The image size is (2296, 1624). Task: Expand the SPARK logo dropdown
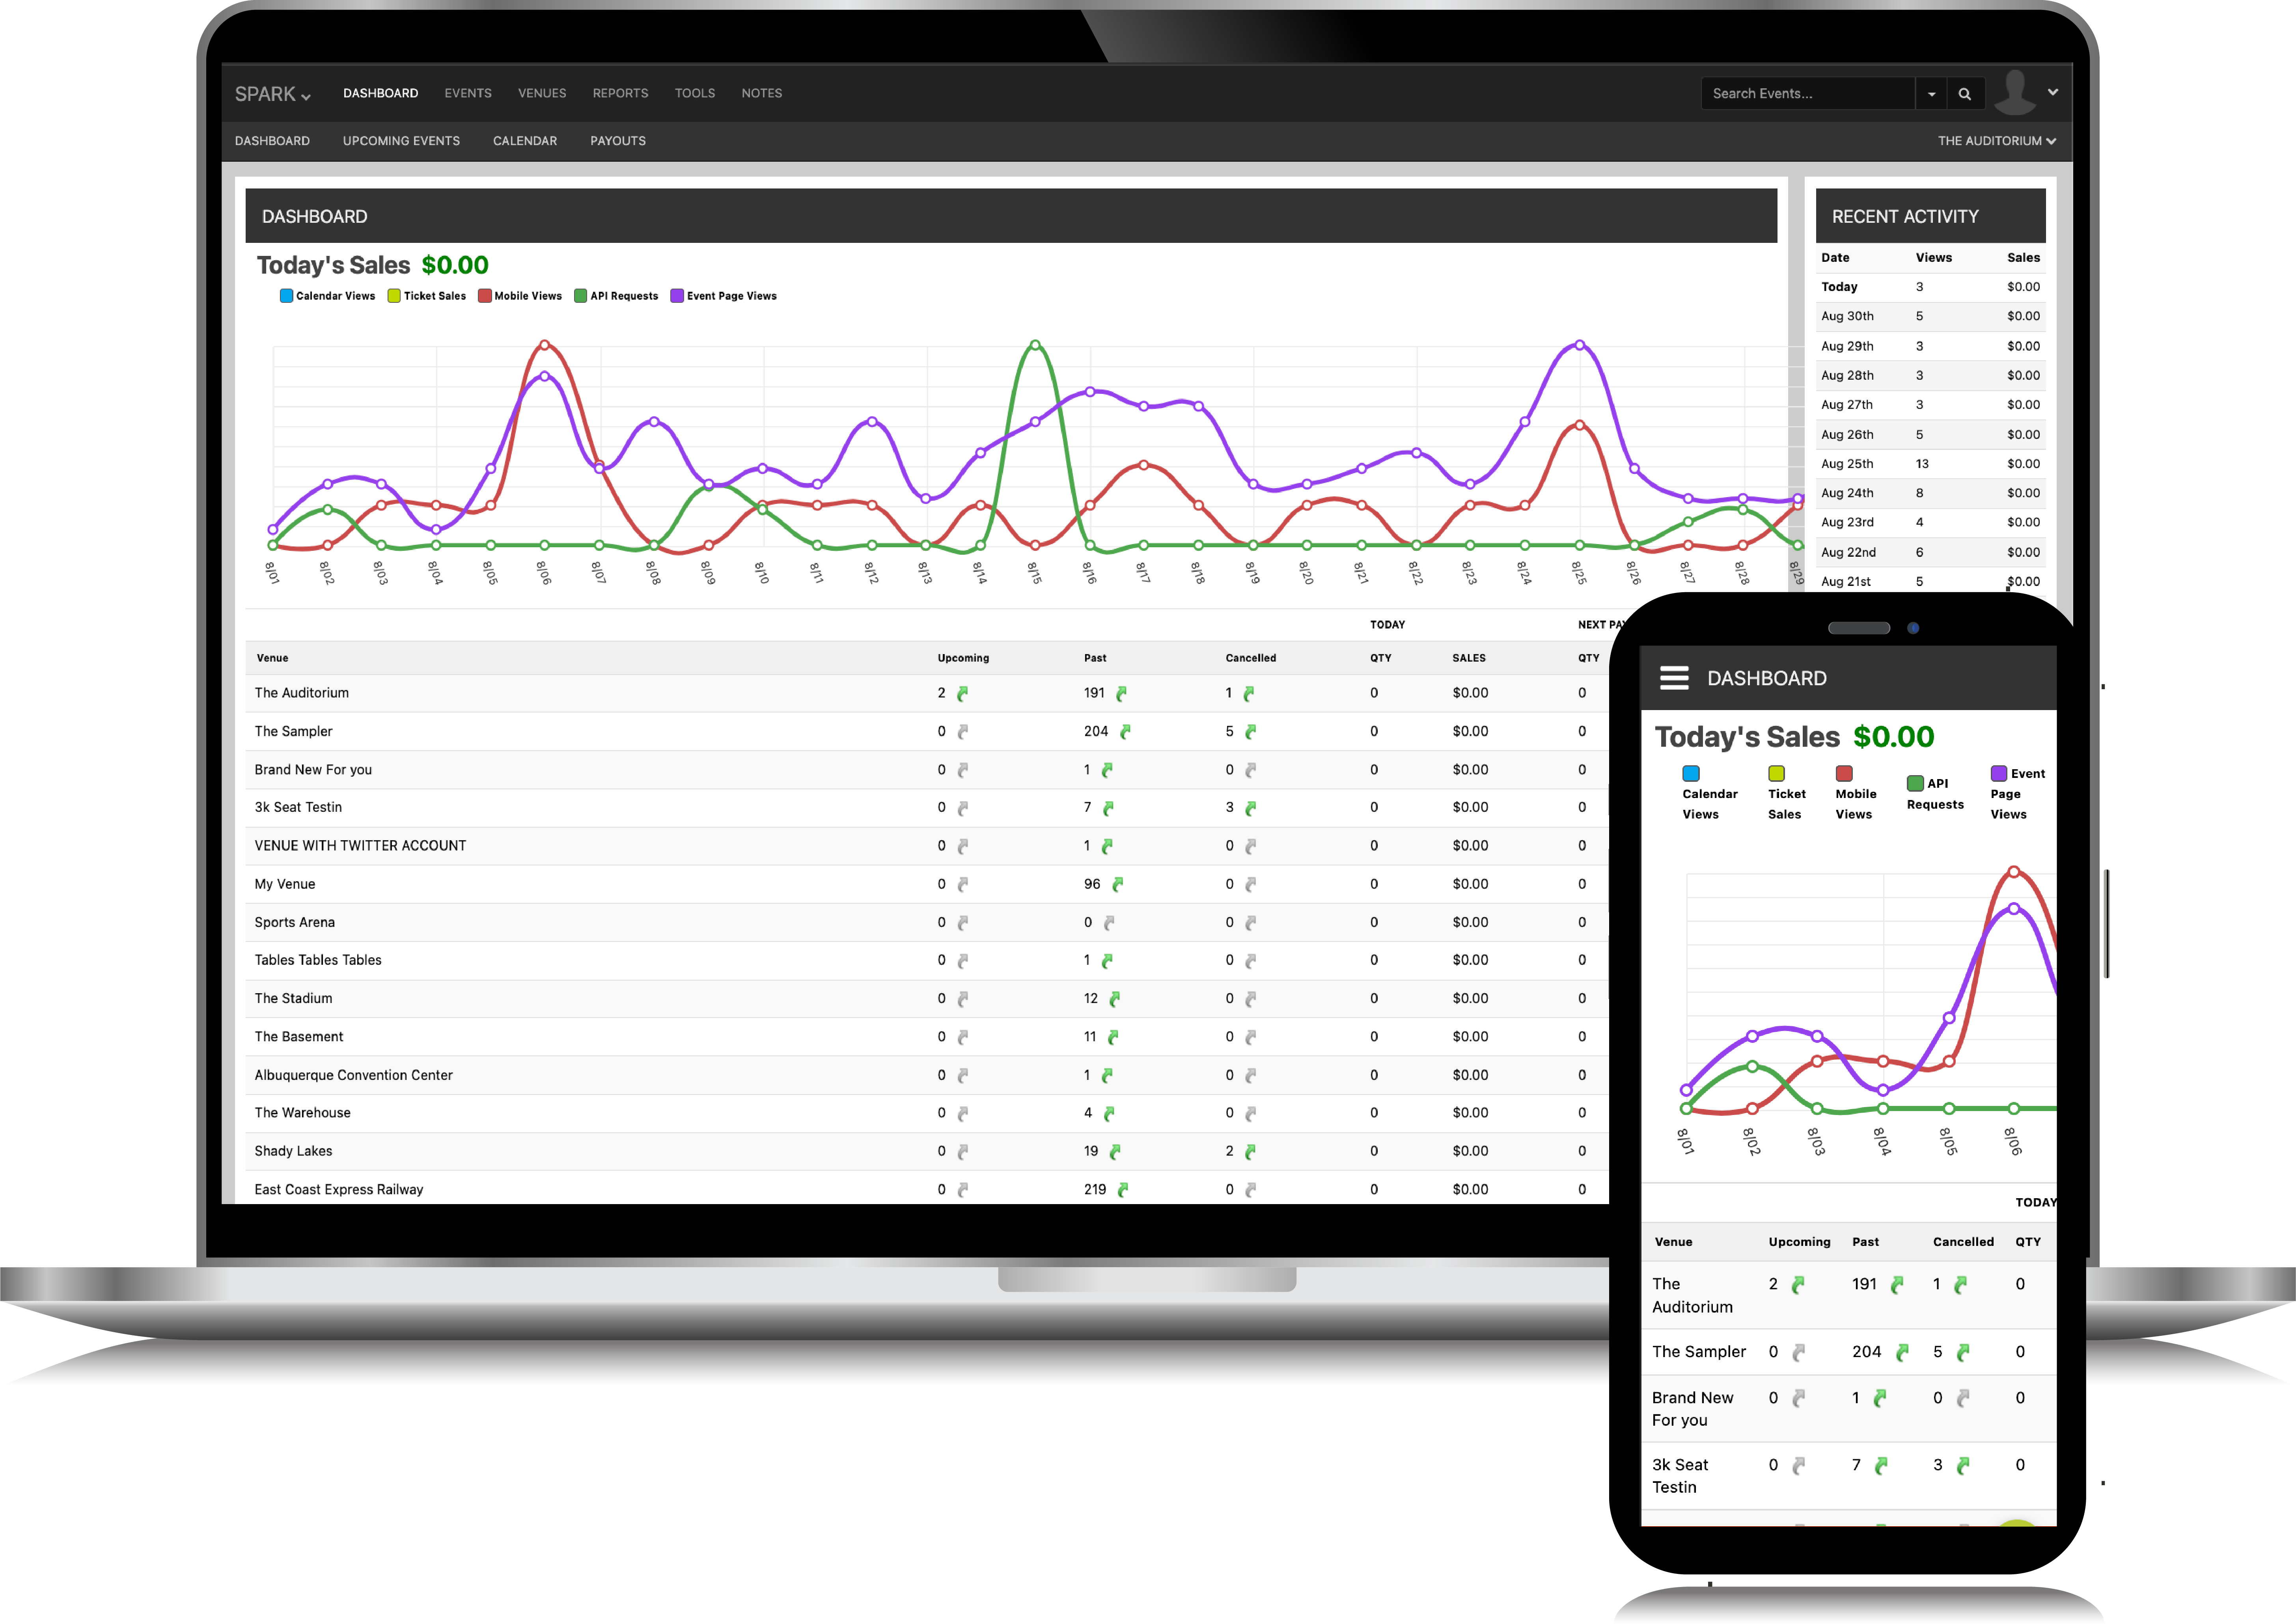pyautogui.click(x=273, y=94)
